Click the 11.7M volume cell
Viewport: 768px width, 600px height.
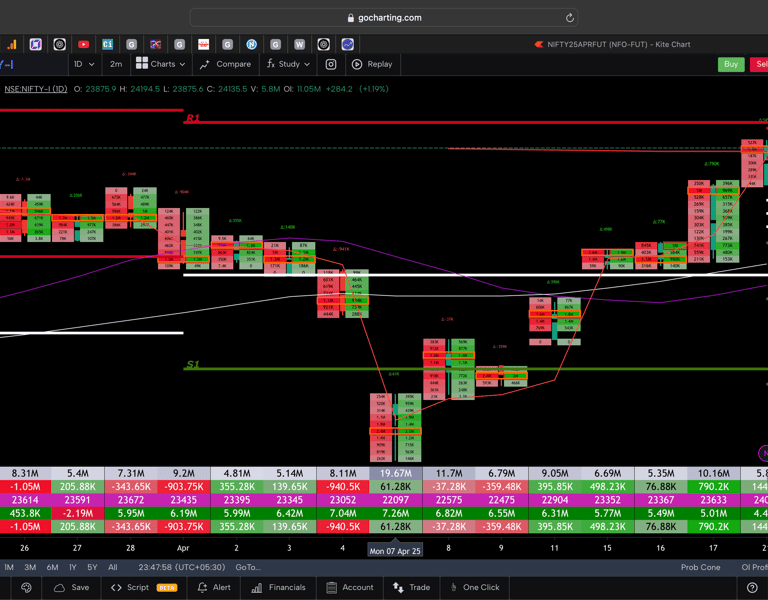[449, 474]
